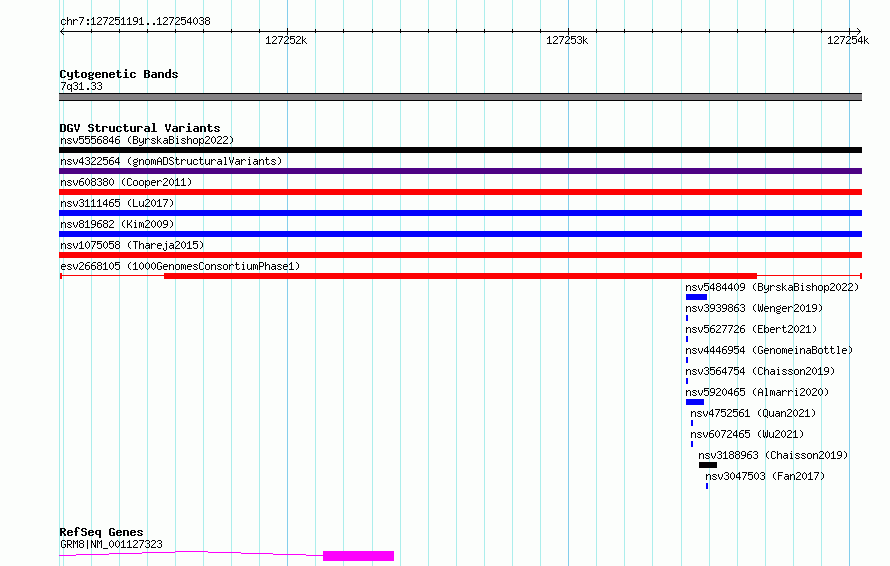The height and width of the screenshot is (566, 890).
Task: Click nsv5556846 (ByrskaBishop2022) label
Action: 147,140
